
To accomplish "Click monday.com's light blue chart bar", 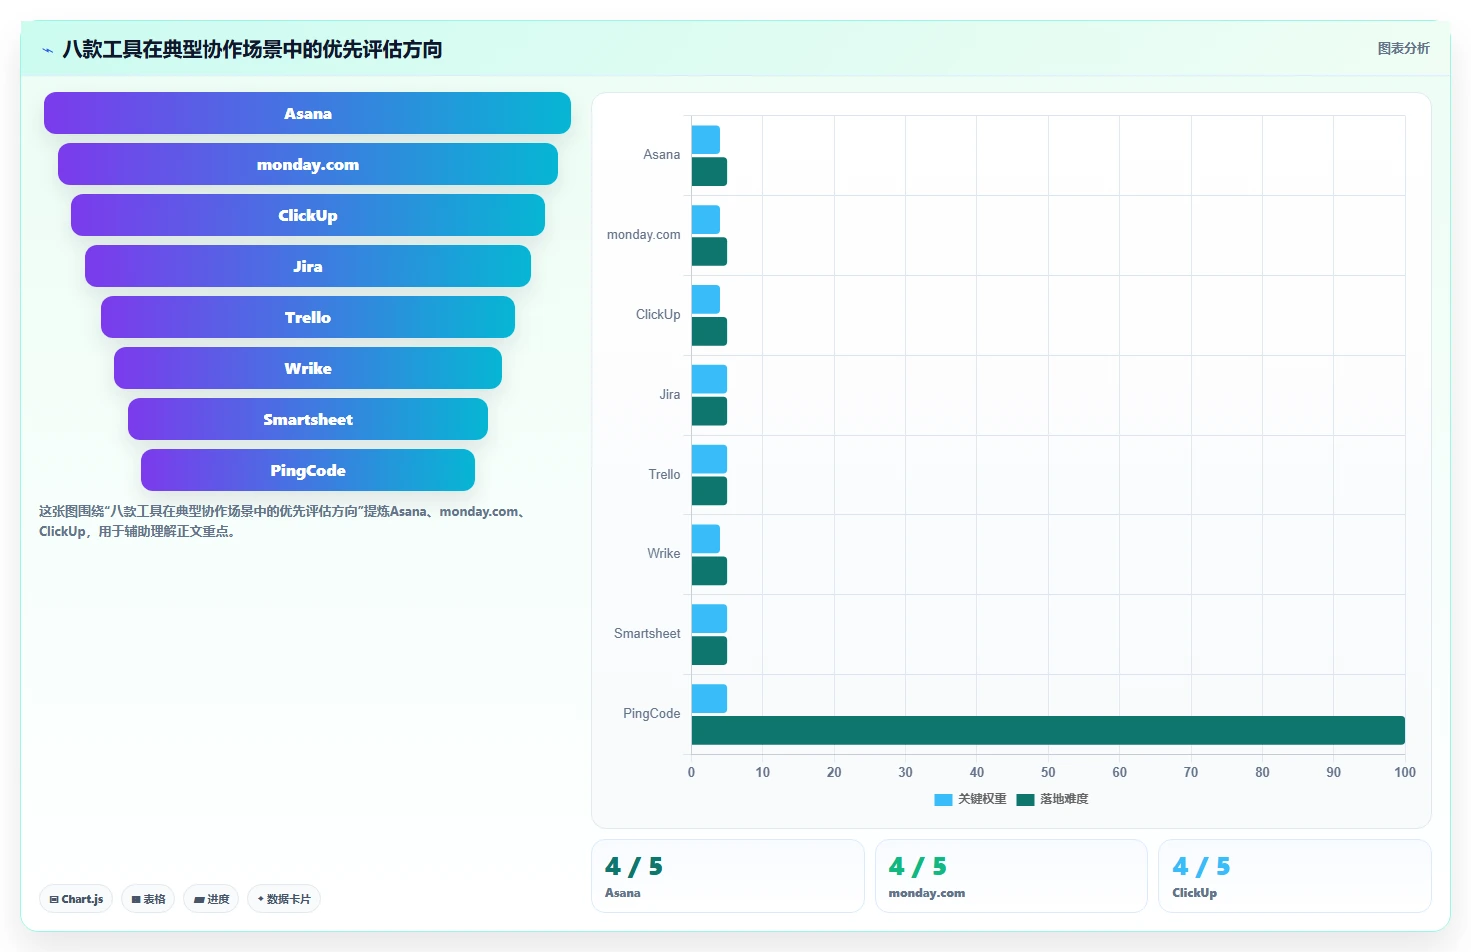I will [705, 219].
